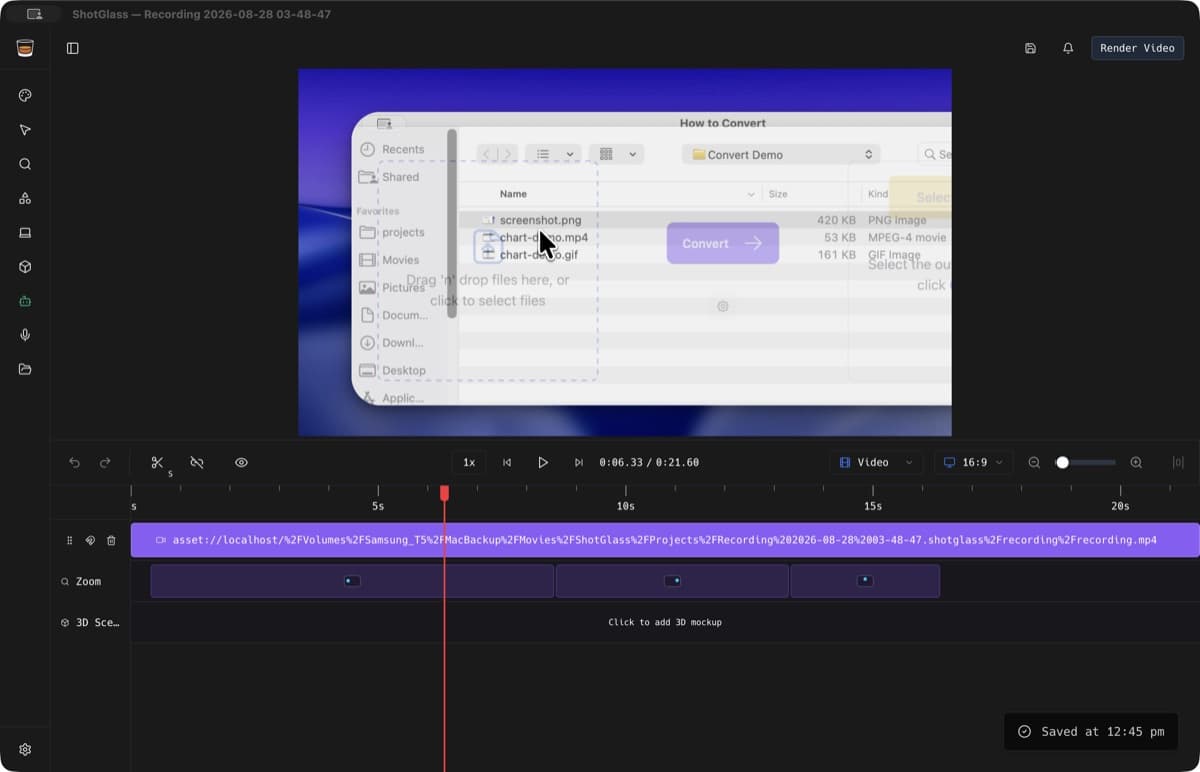Click the fit timeline icon at far right

point(1178,463)
